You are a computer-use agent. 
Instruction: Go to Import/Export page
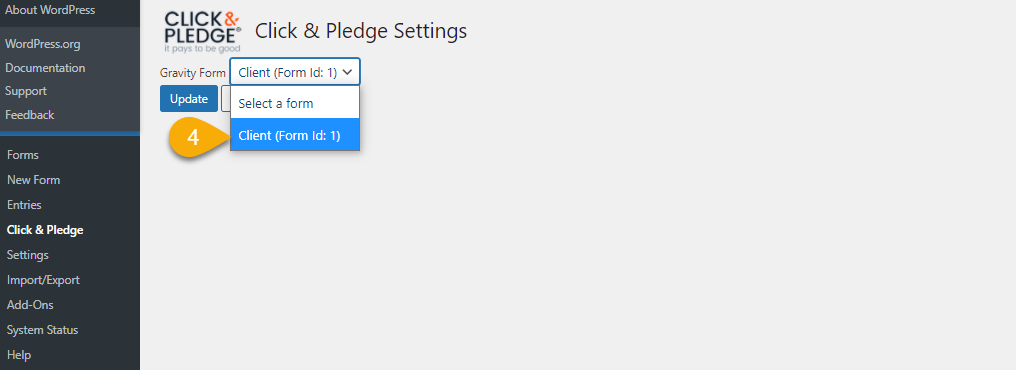tap(43, 280)
